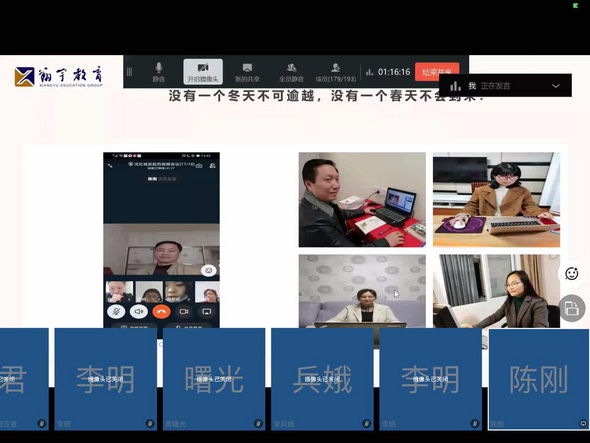Screen dimensions: 590x443
Task: Click mic-muted icon on 曙光 tile
Action: click(258, 423)
